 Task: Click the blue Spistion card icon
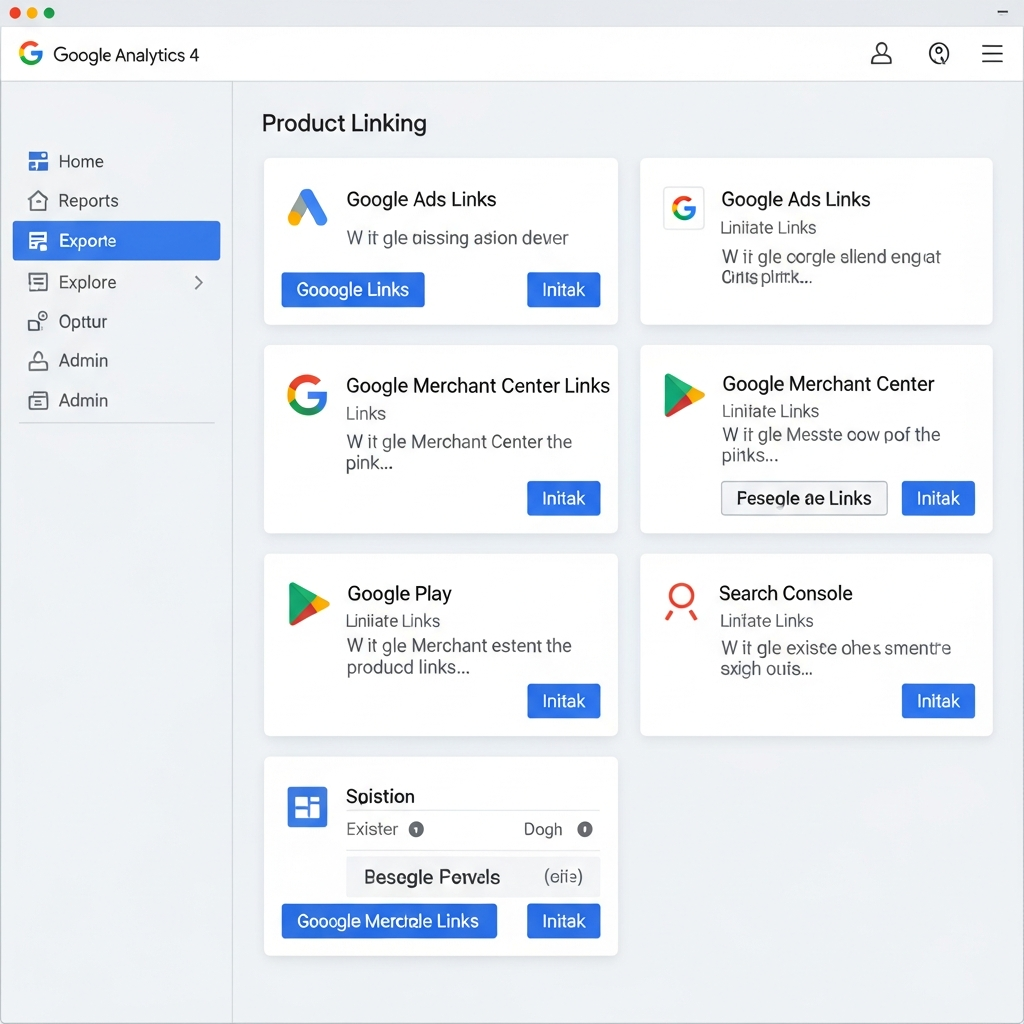coord(307,806)
